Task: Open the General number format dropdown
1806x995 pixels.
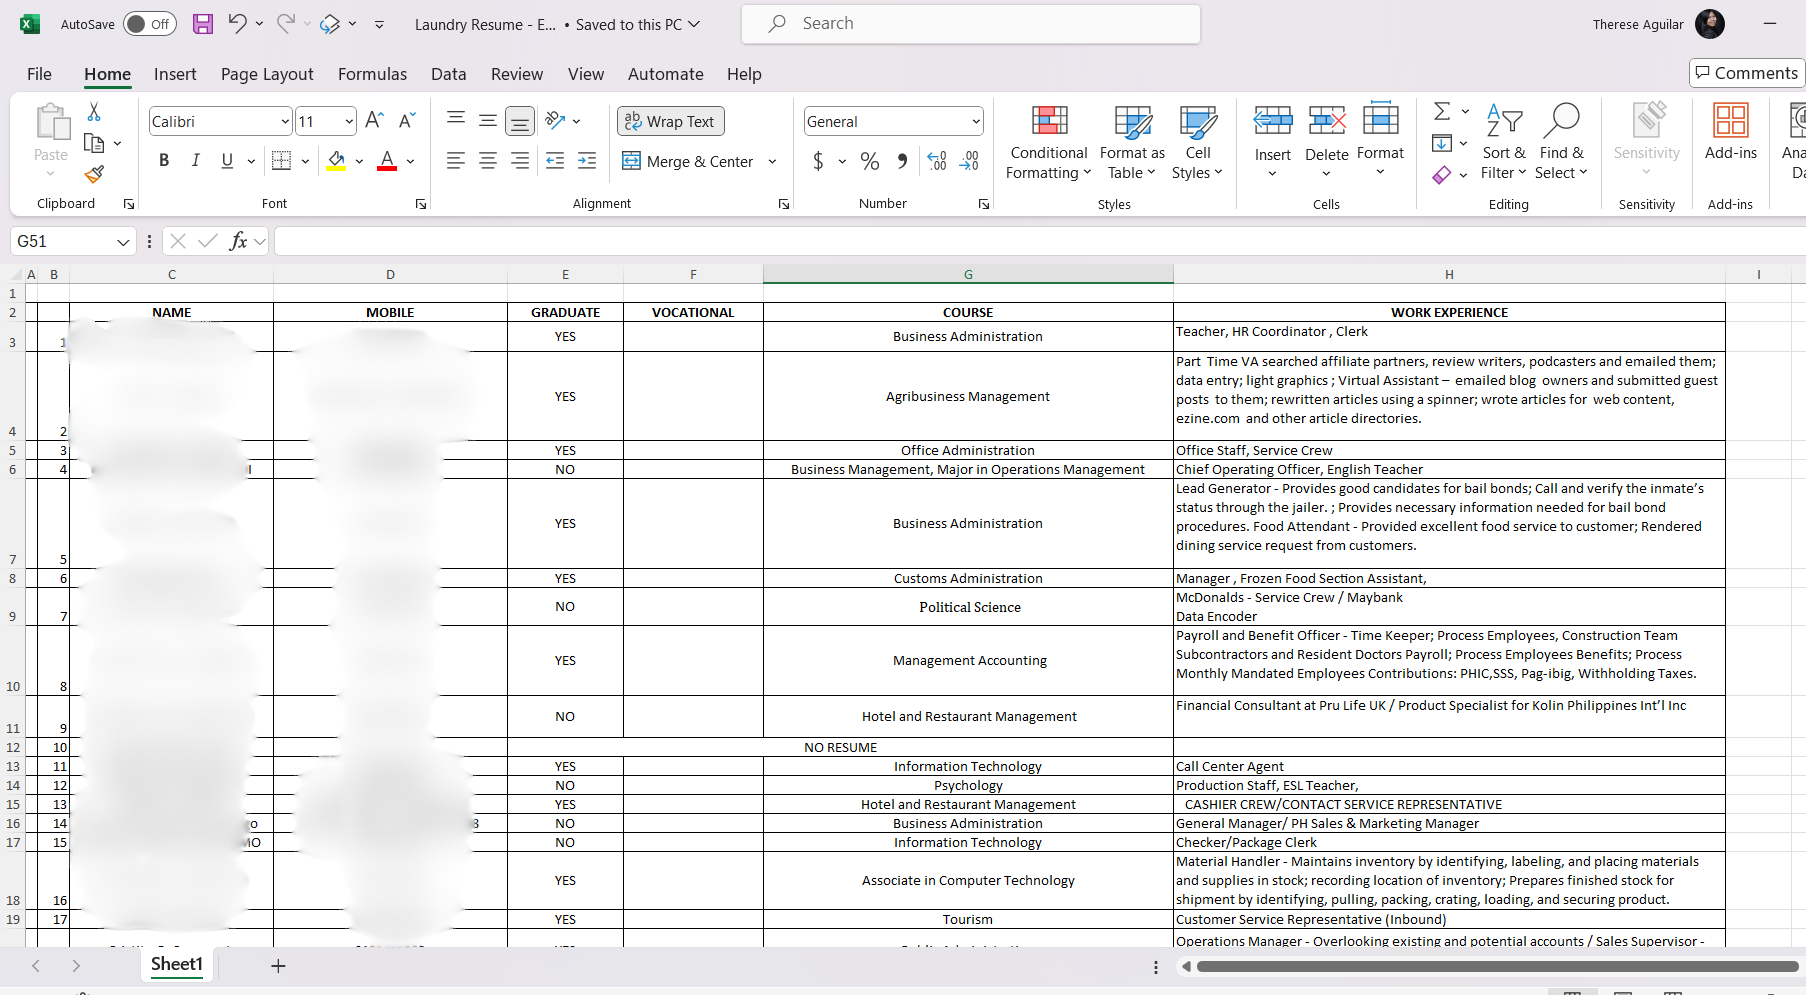Action: [x=975, y=121]
